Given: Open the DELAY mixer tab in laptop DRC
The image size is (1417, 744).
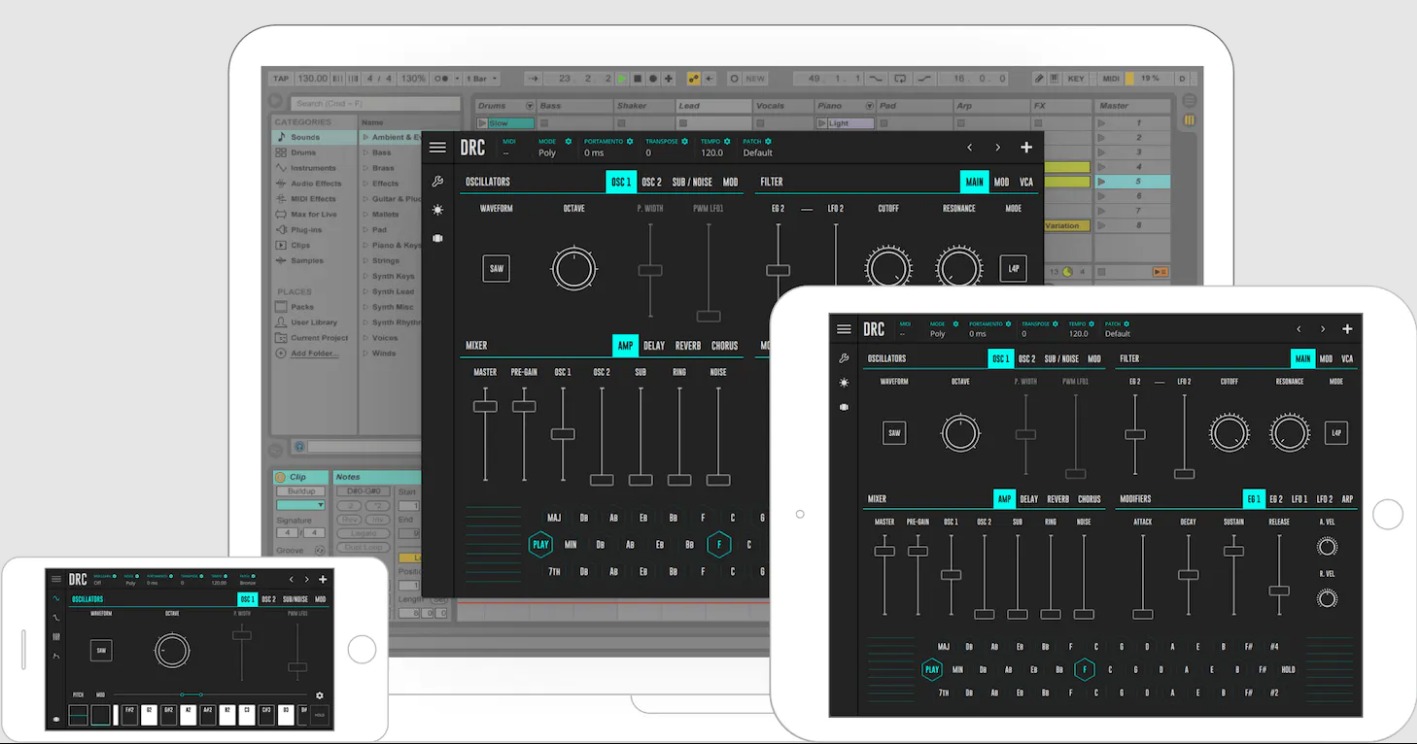Looking at the screenshot, I should click(654, 346).
